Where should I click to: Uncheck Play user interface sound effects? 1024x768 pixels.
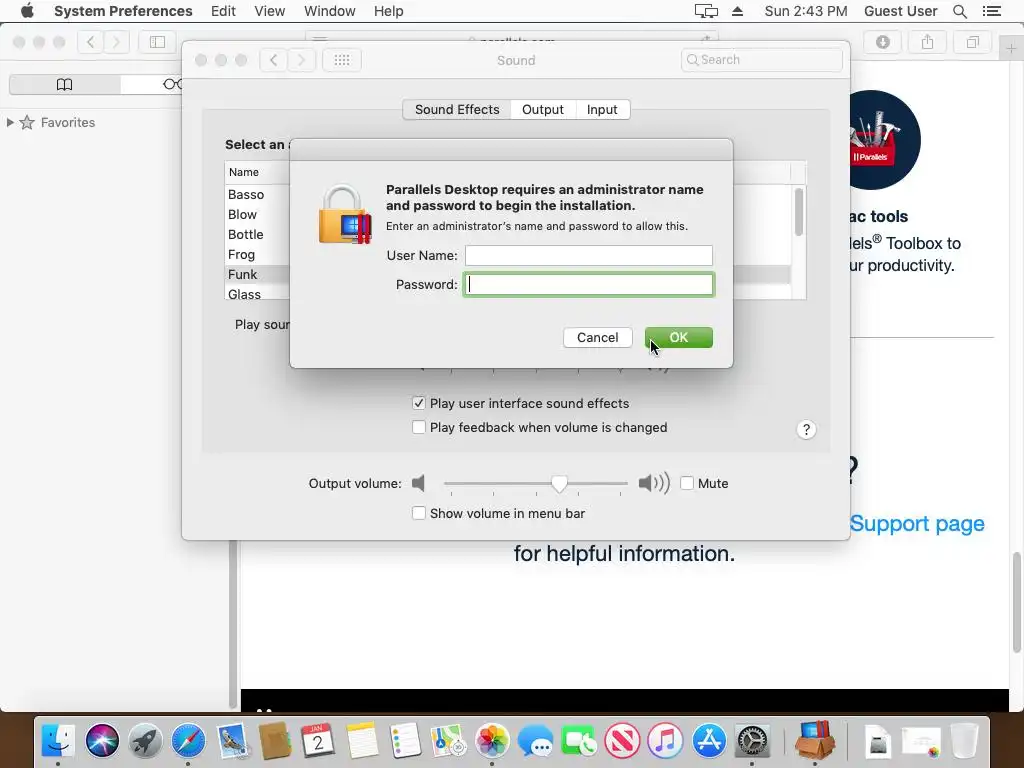coord(419,403)
